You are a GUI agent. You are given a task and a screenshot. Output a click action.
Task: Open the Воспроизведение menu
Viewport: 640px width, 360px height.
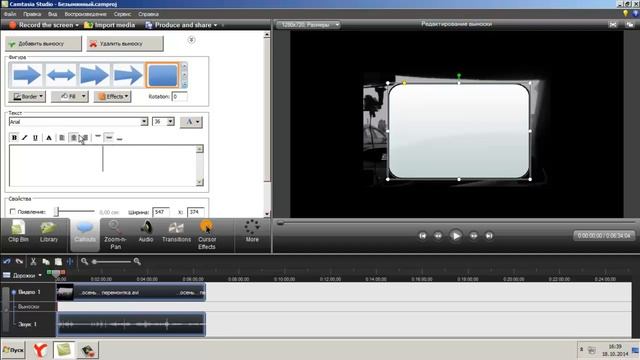point(85,14)
